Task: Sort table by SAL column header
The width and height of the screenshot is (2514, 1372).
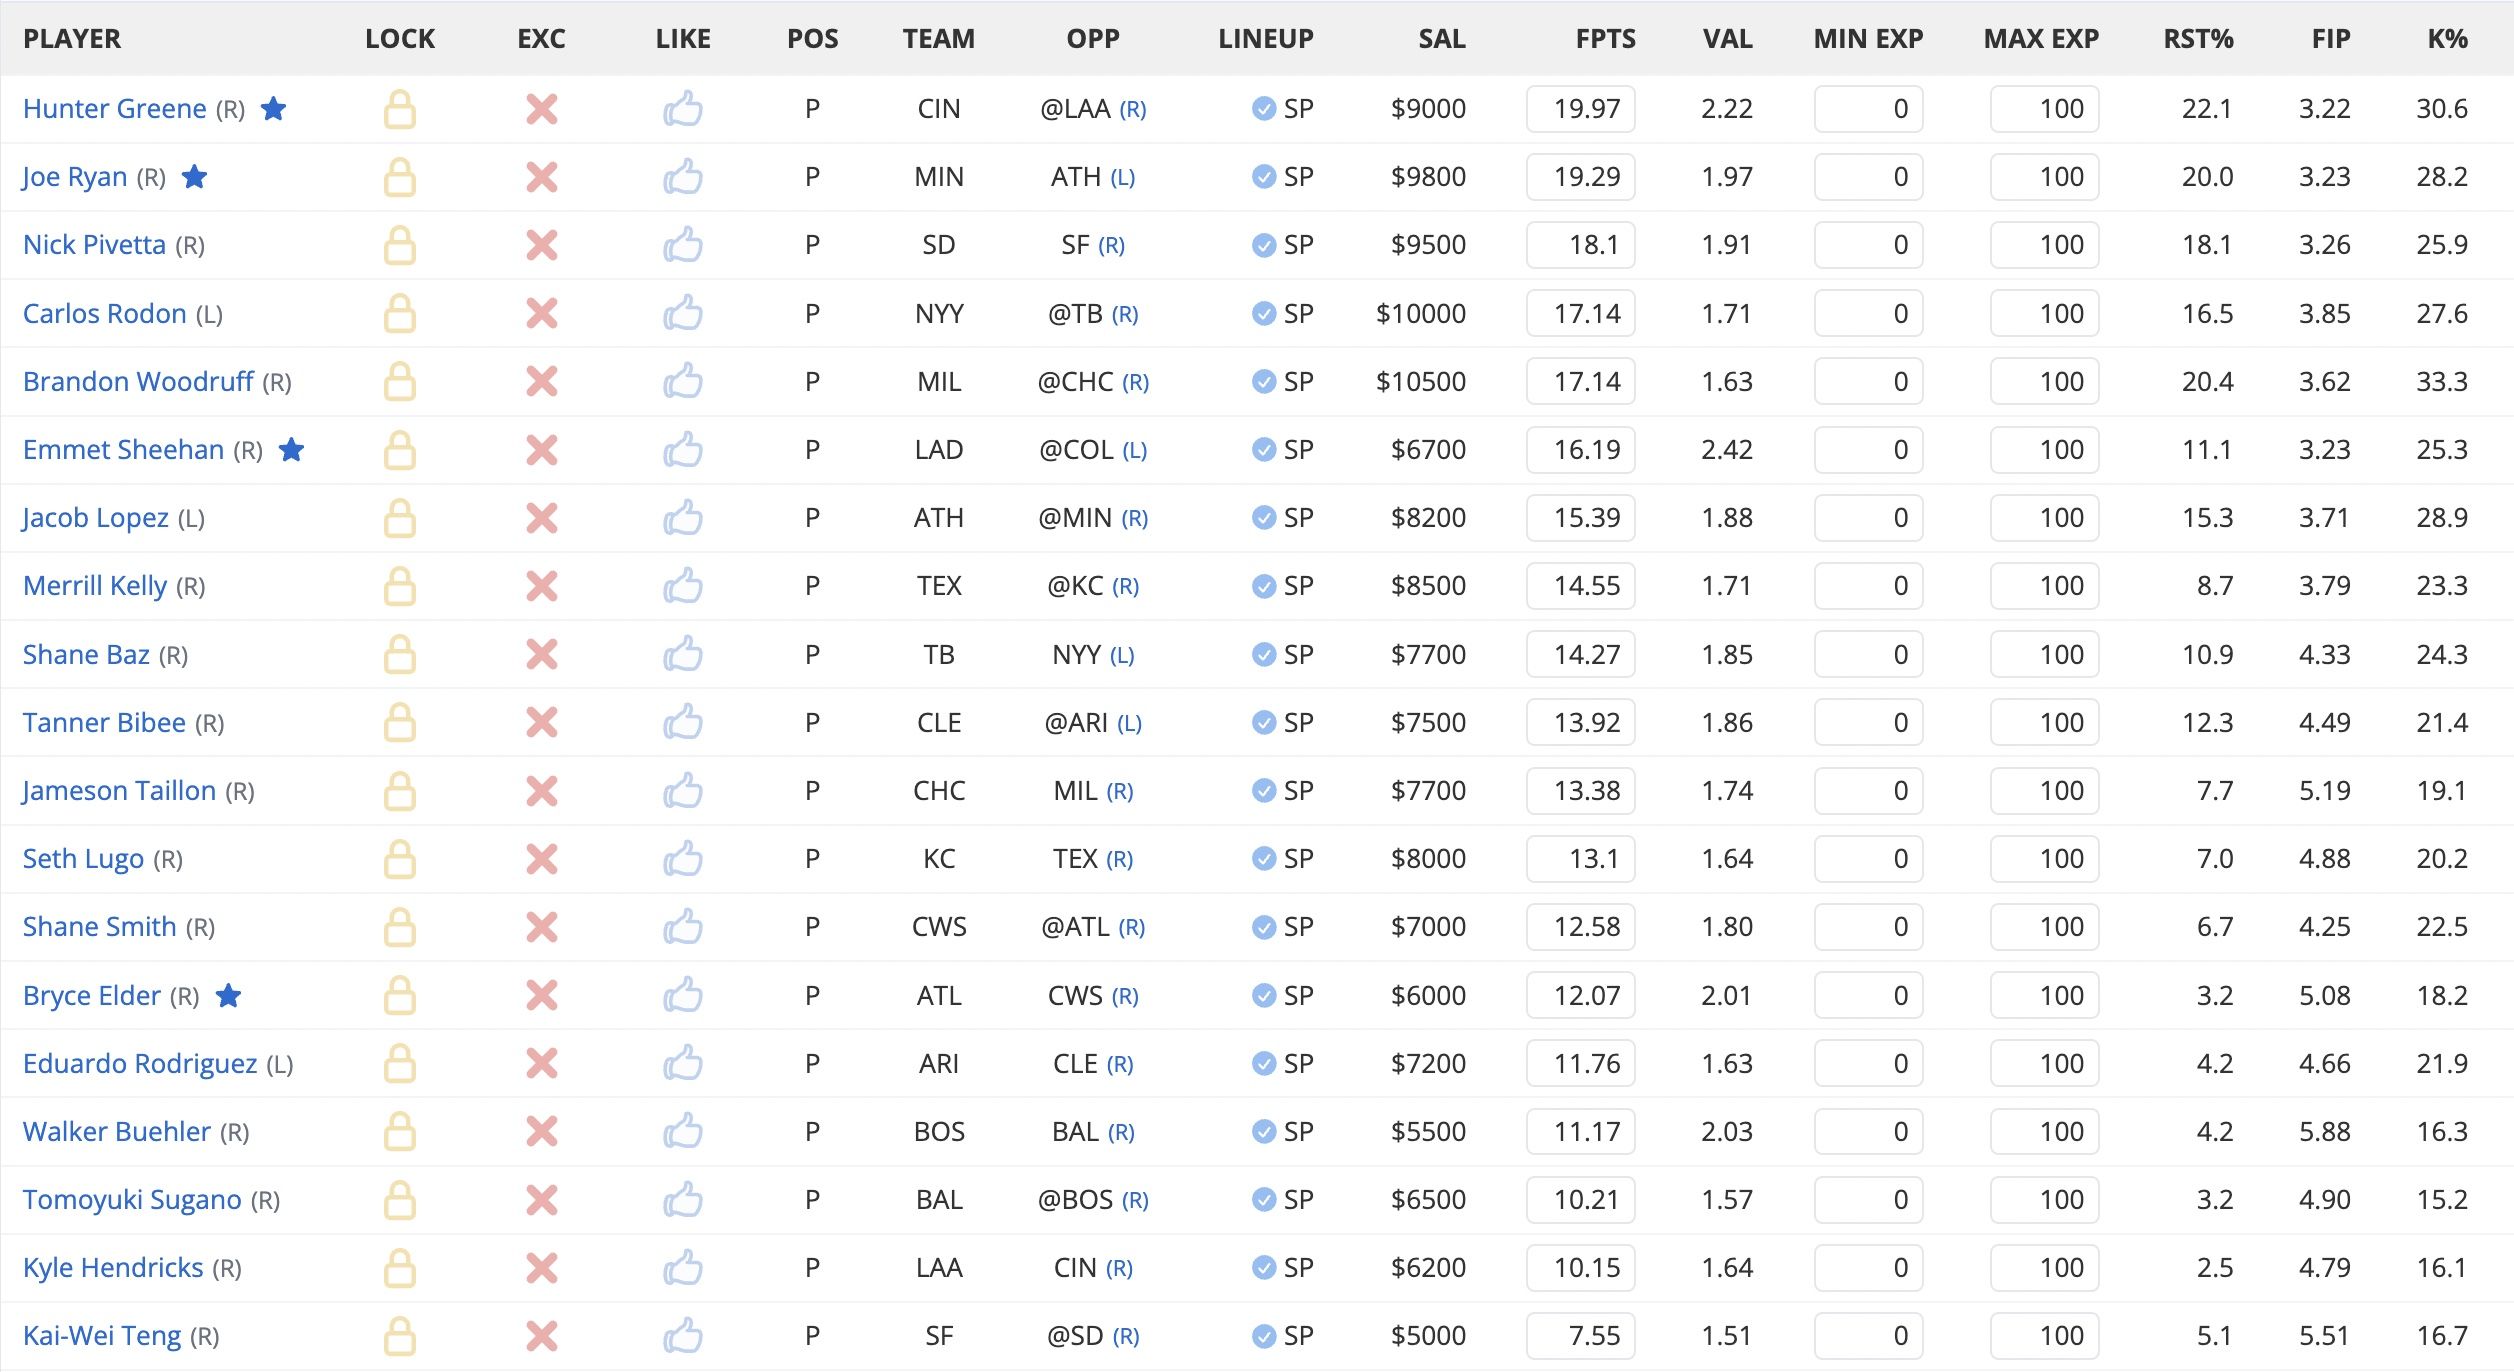Action: 1442,39
